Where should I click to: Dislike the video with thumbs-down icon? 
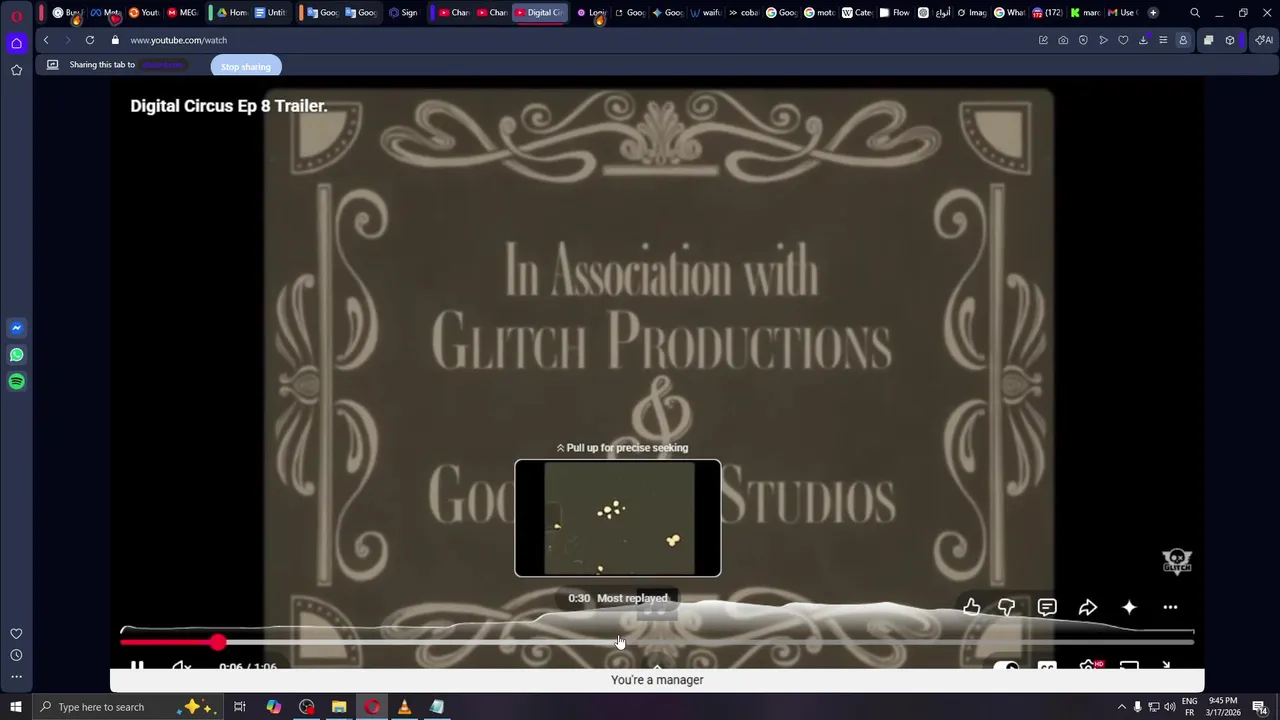(1007, 607)
